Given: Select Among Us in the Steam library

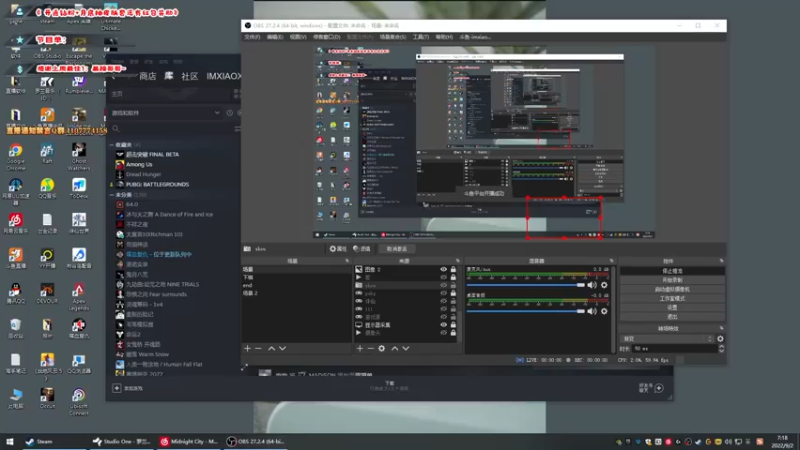Looking at the screenshot, I should coord(139,164).
